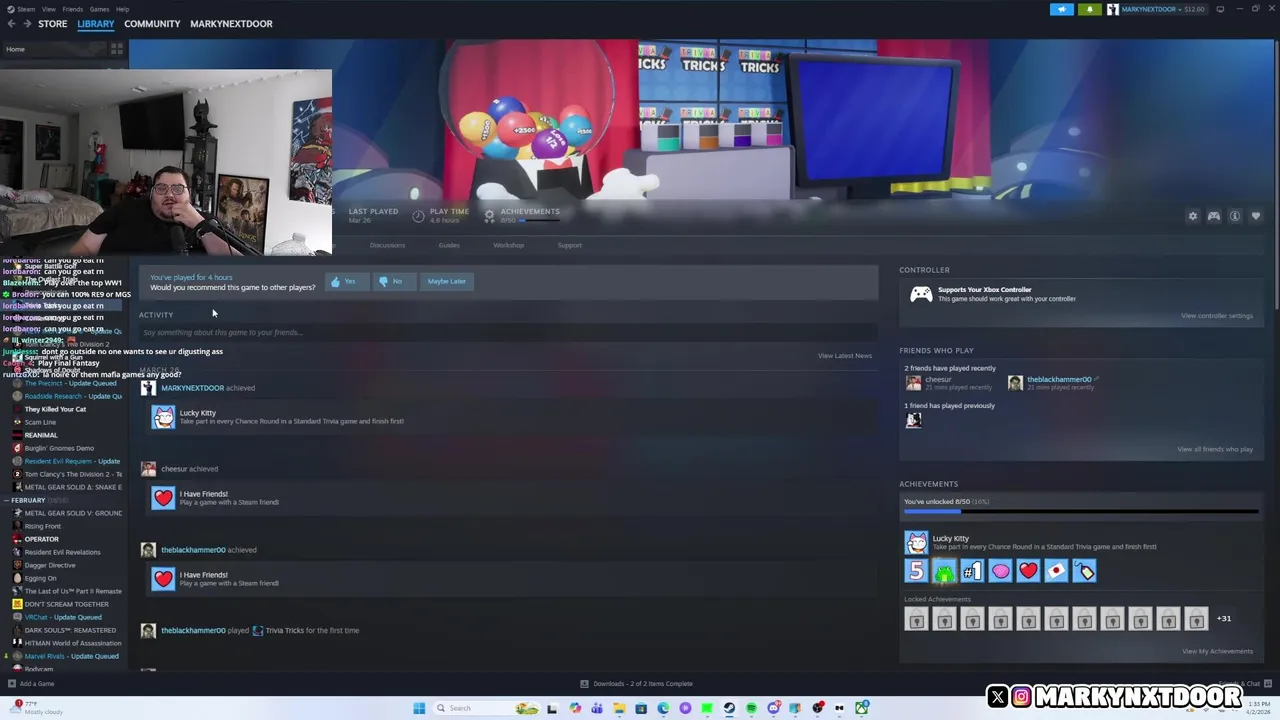Open Spotify from the Windows taskbar

[751, 708]
